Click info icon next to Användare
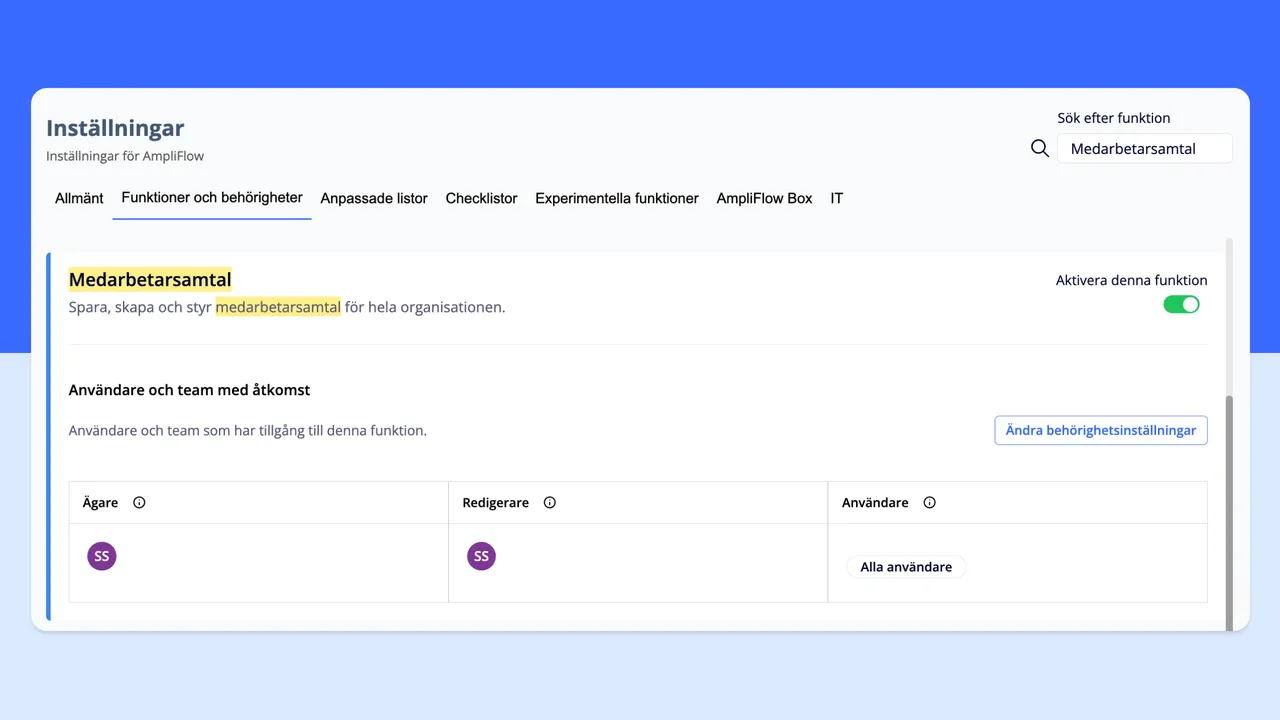This screenshot has width=1280, height=720. [929, 503]
